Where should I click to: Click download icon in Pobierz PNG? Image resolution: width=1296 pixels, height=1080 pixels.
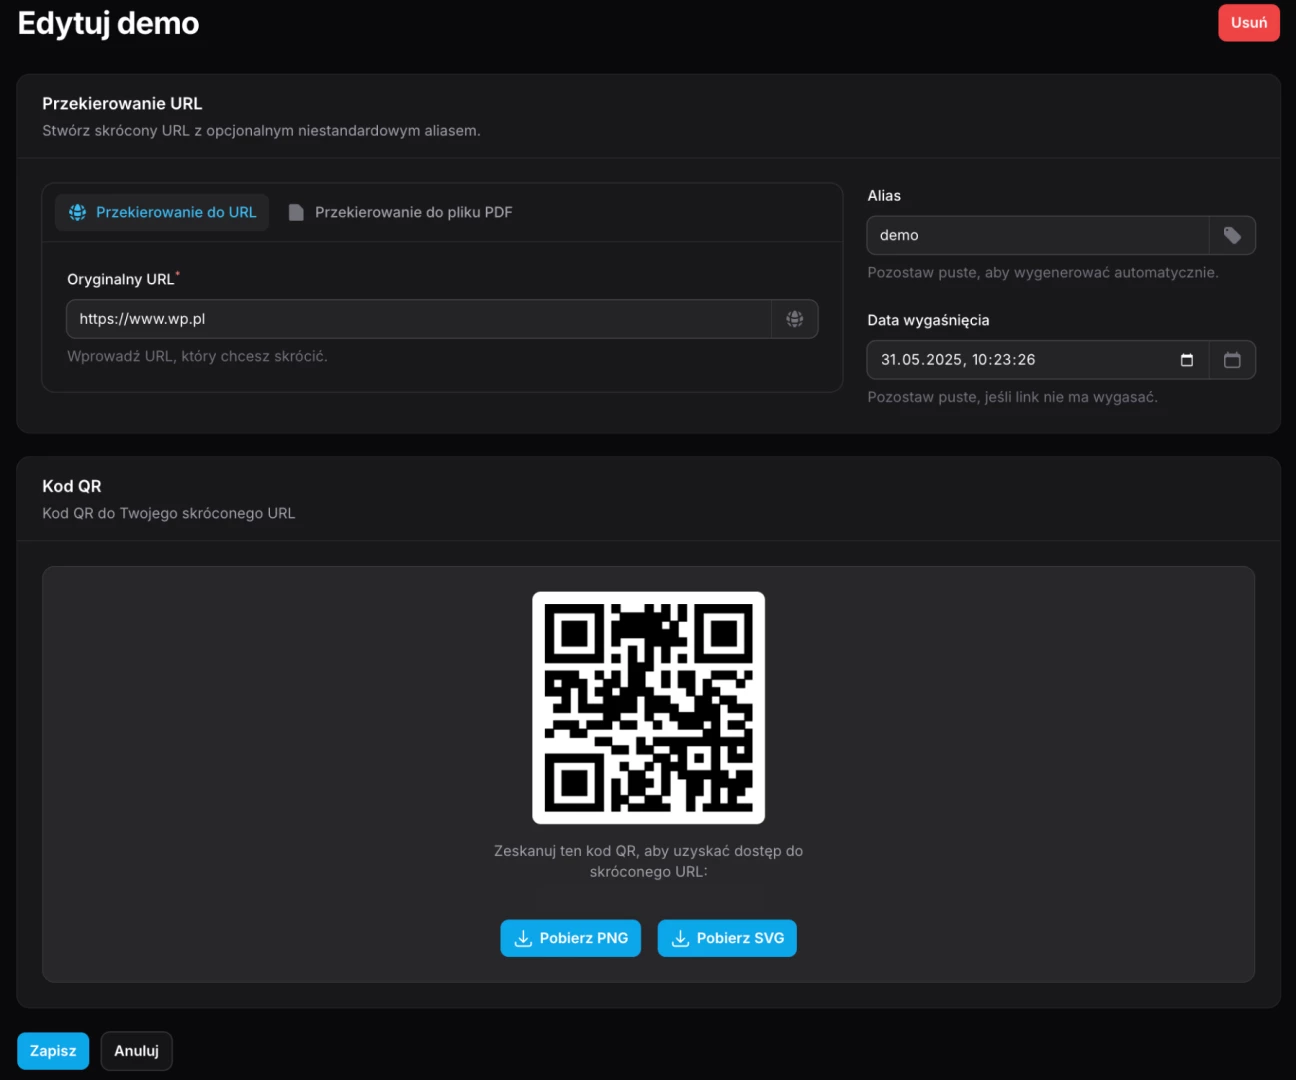point(523,938)
